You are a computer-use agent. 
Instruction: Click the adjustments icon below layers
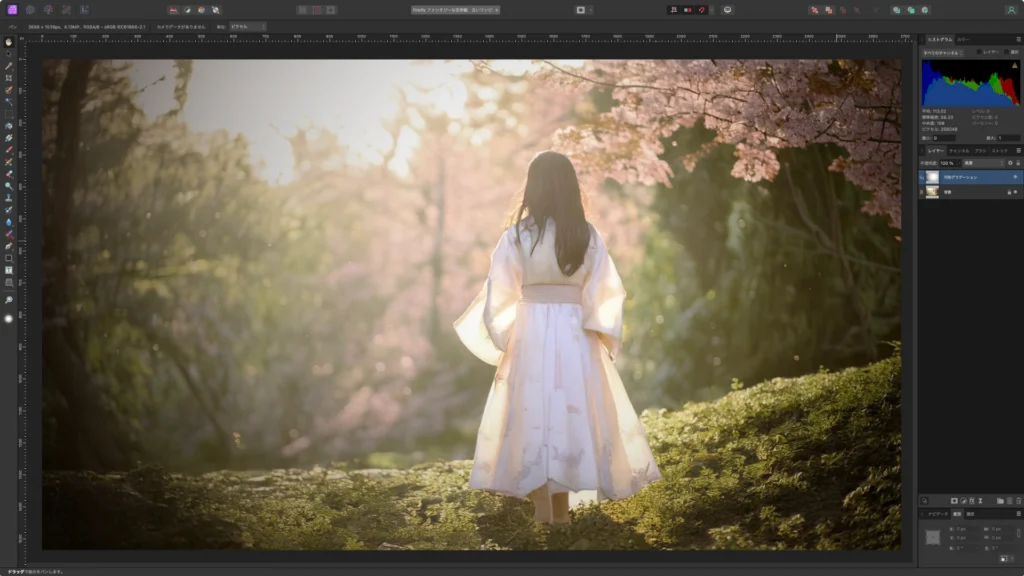(x=964, y=500)
